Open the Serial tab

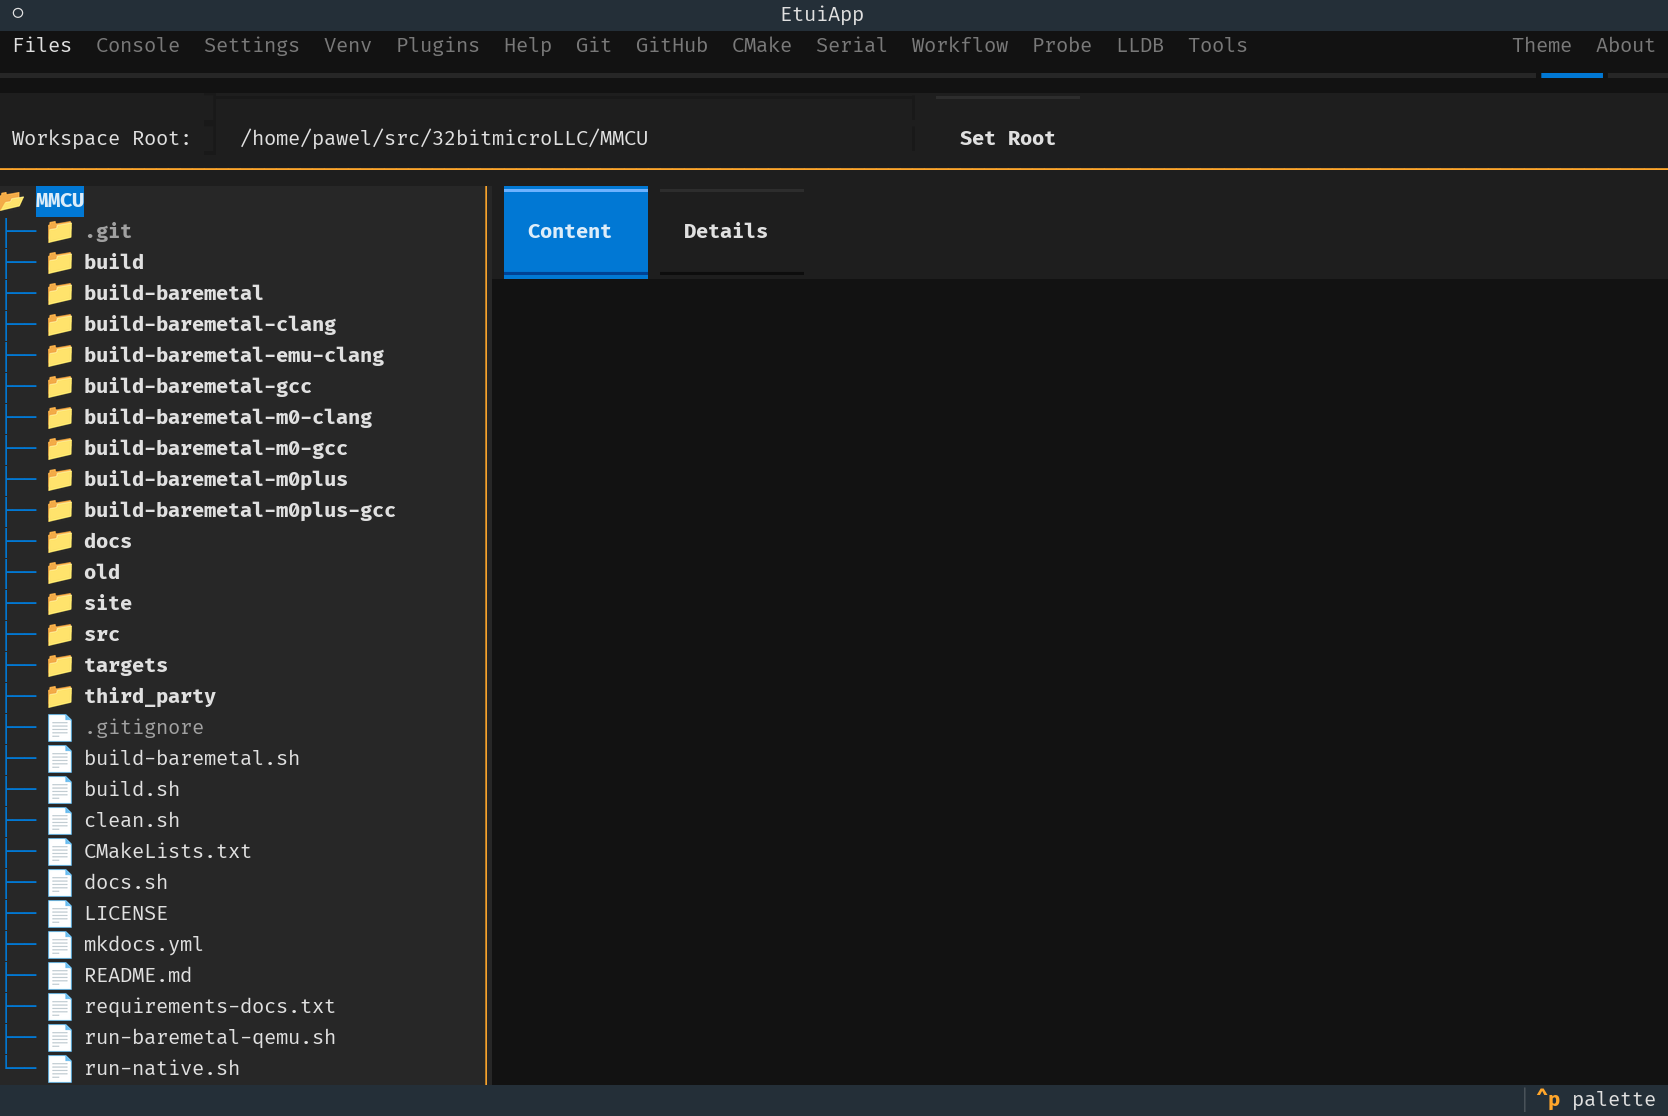852,45
